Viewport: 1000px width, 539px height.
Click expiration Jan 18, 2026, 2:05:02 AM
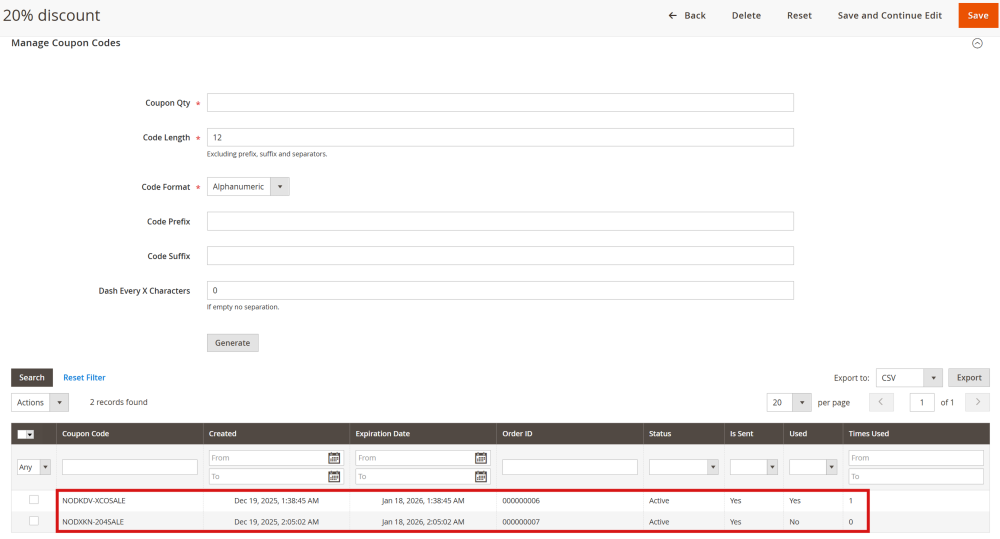coord(423,522)
